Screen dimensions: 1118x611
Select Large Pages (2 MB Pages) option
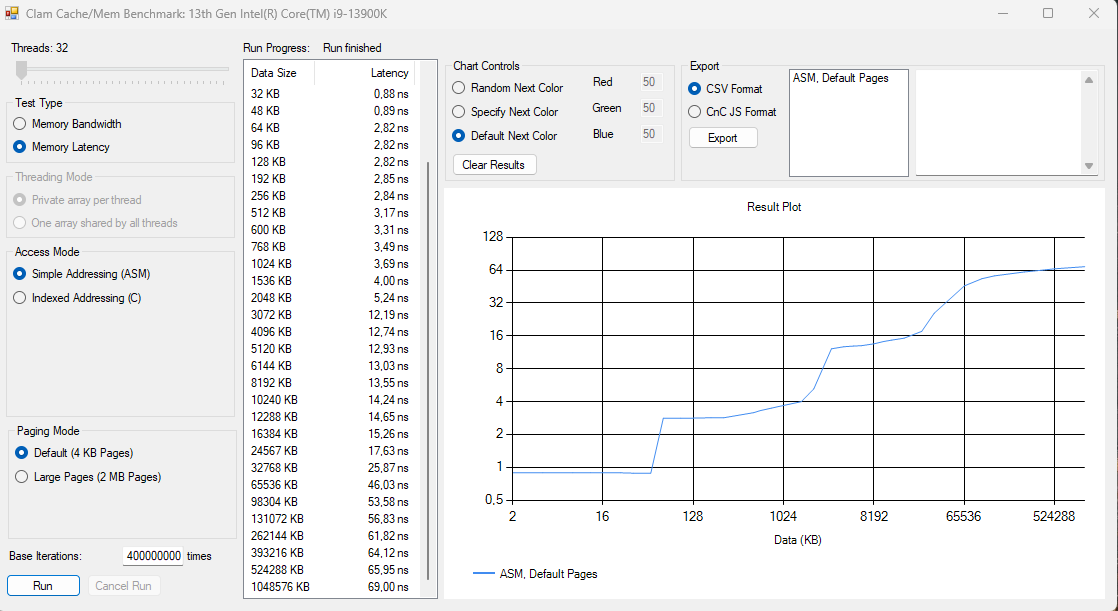[88, 477]
